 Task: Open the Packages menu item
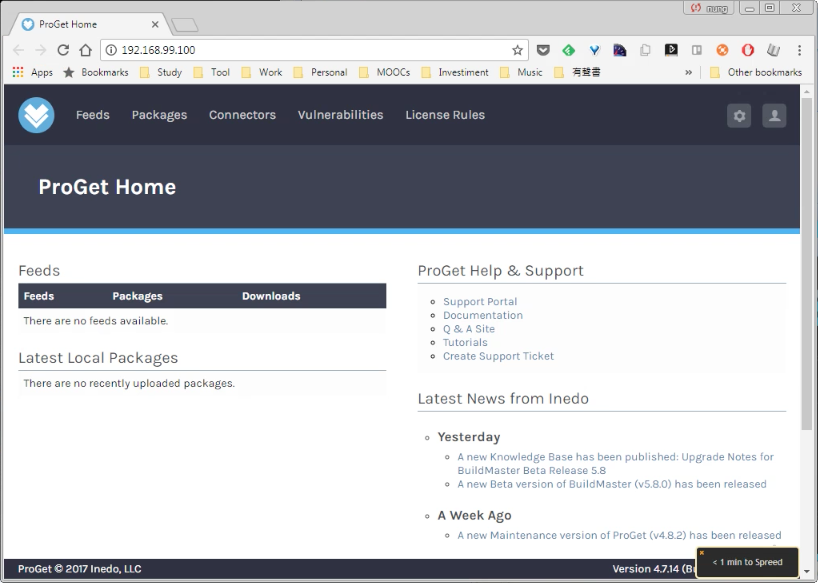[159, 115]
